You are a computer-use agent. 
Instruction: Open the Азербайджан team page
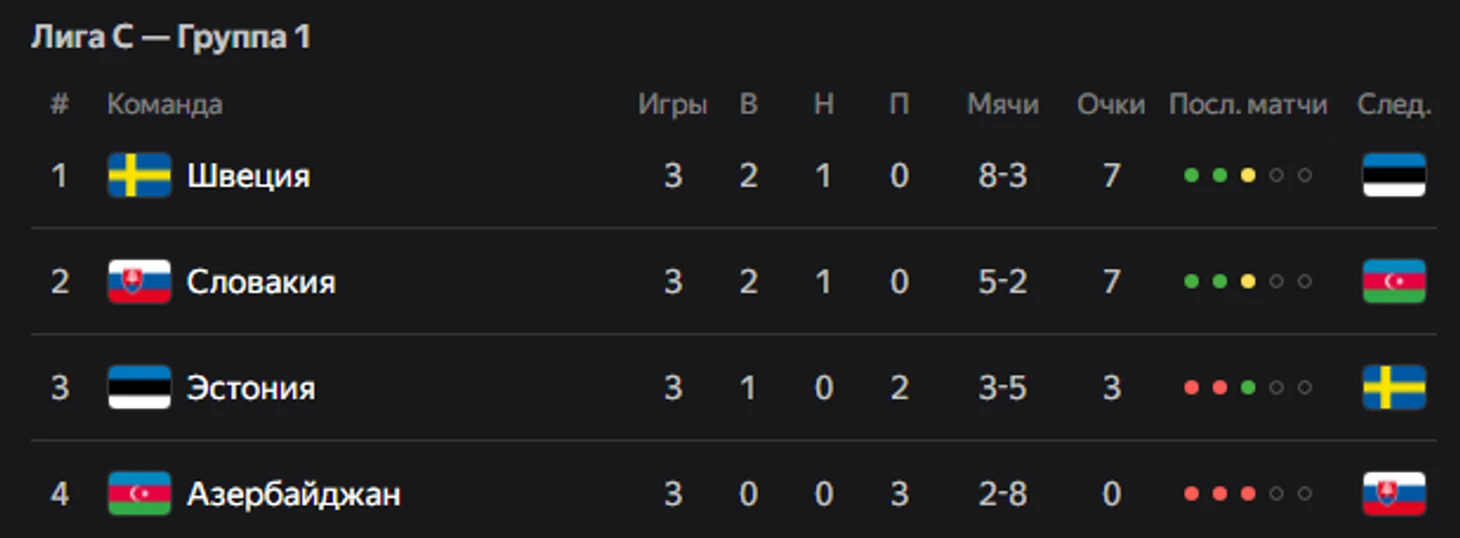click(294, 494)
